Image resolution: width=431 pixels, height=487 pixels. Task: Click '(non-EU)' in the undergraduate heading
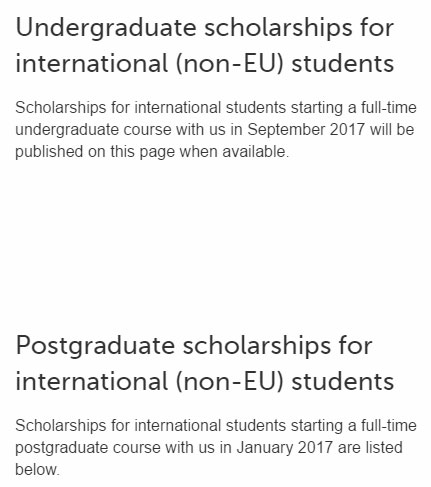click(230, 63)
